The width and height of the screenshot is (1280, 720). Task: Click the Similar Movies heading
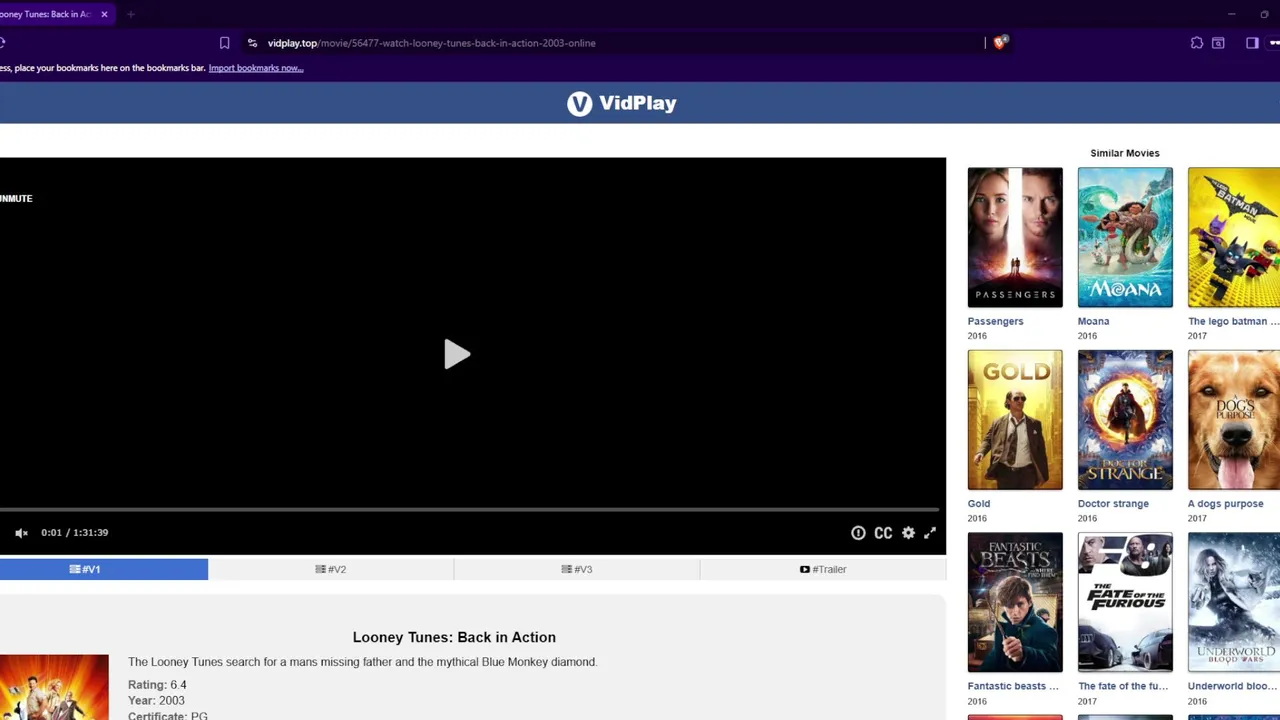tap(1125, 153)
